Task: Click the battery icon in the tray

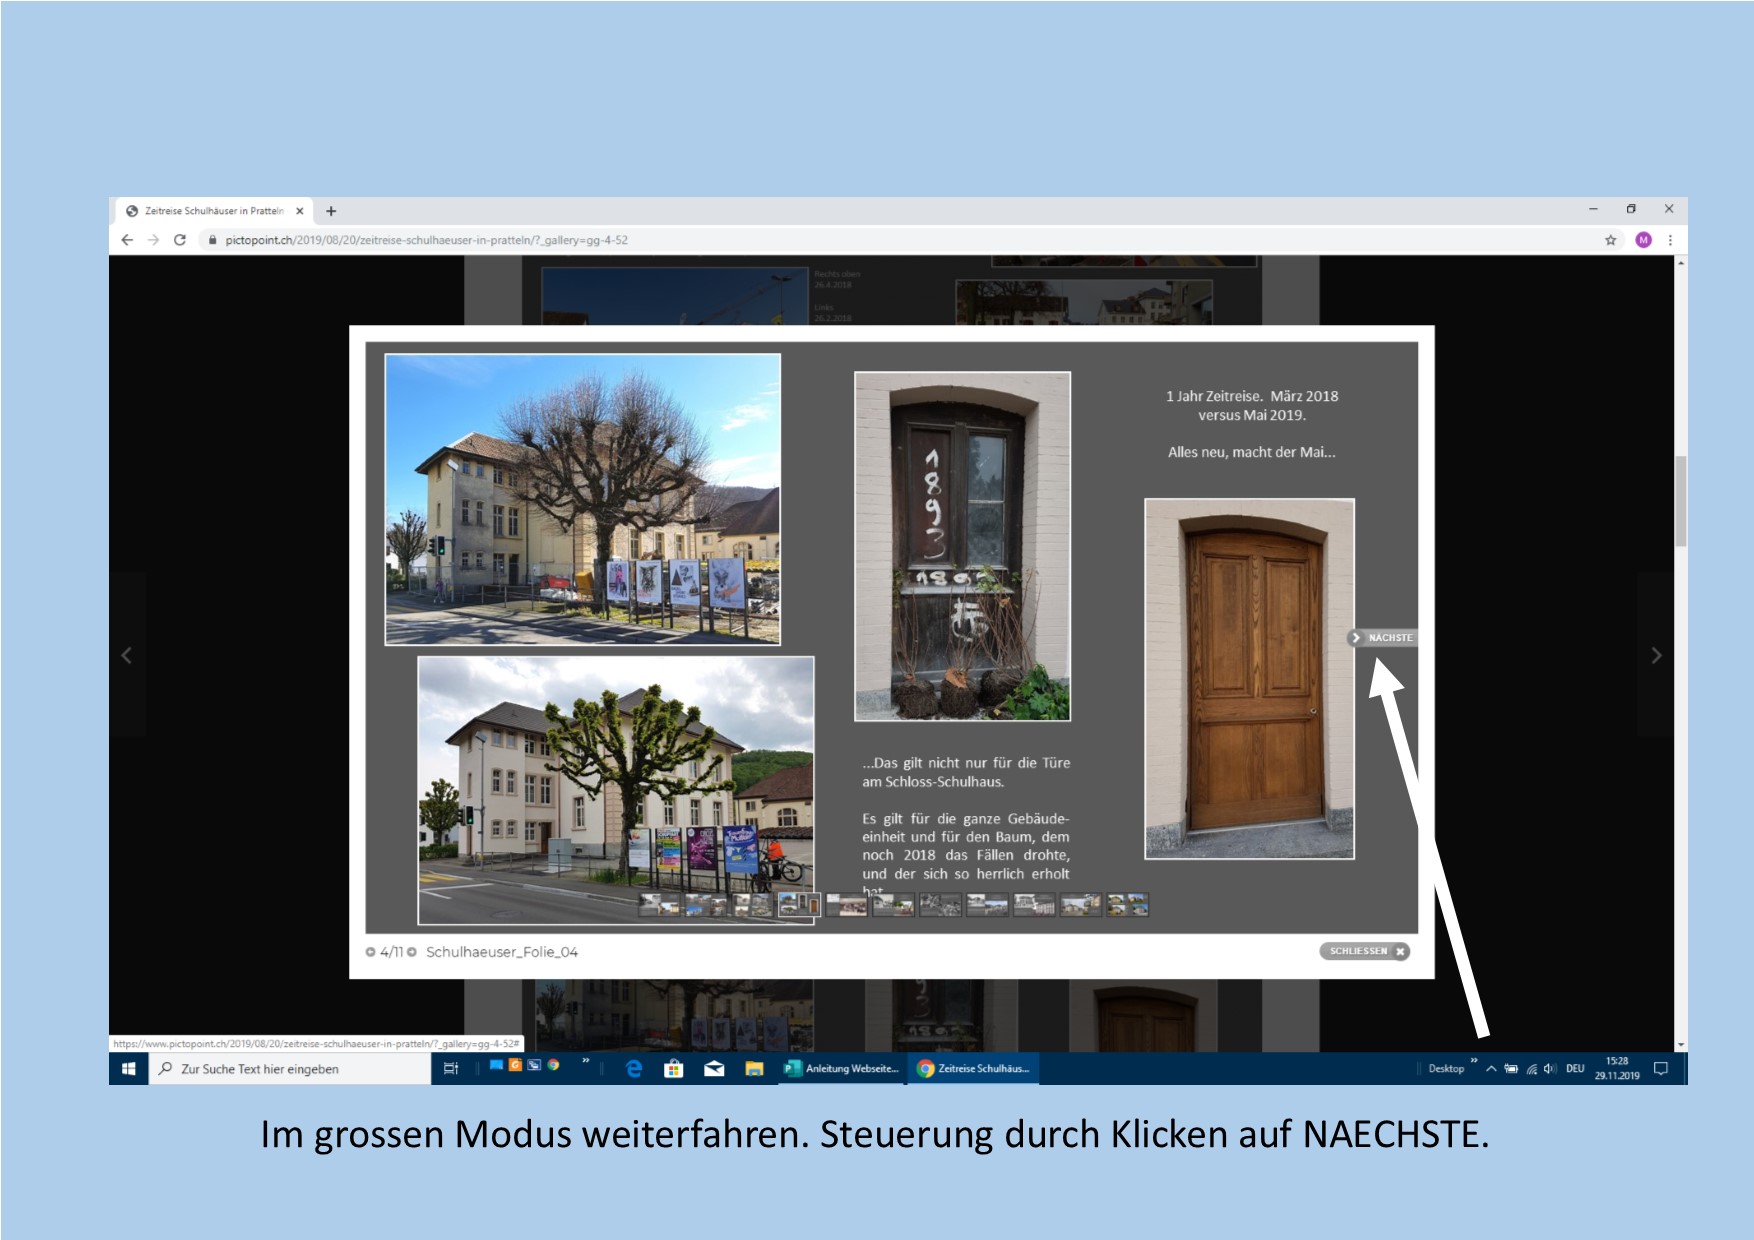Action: [x=1511, y=1069]
